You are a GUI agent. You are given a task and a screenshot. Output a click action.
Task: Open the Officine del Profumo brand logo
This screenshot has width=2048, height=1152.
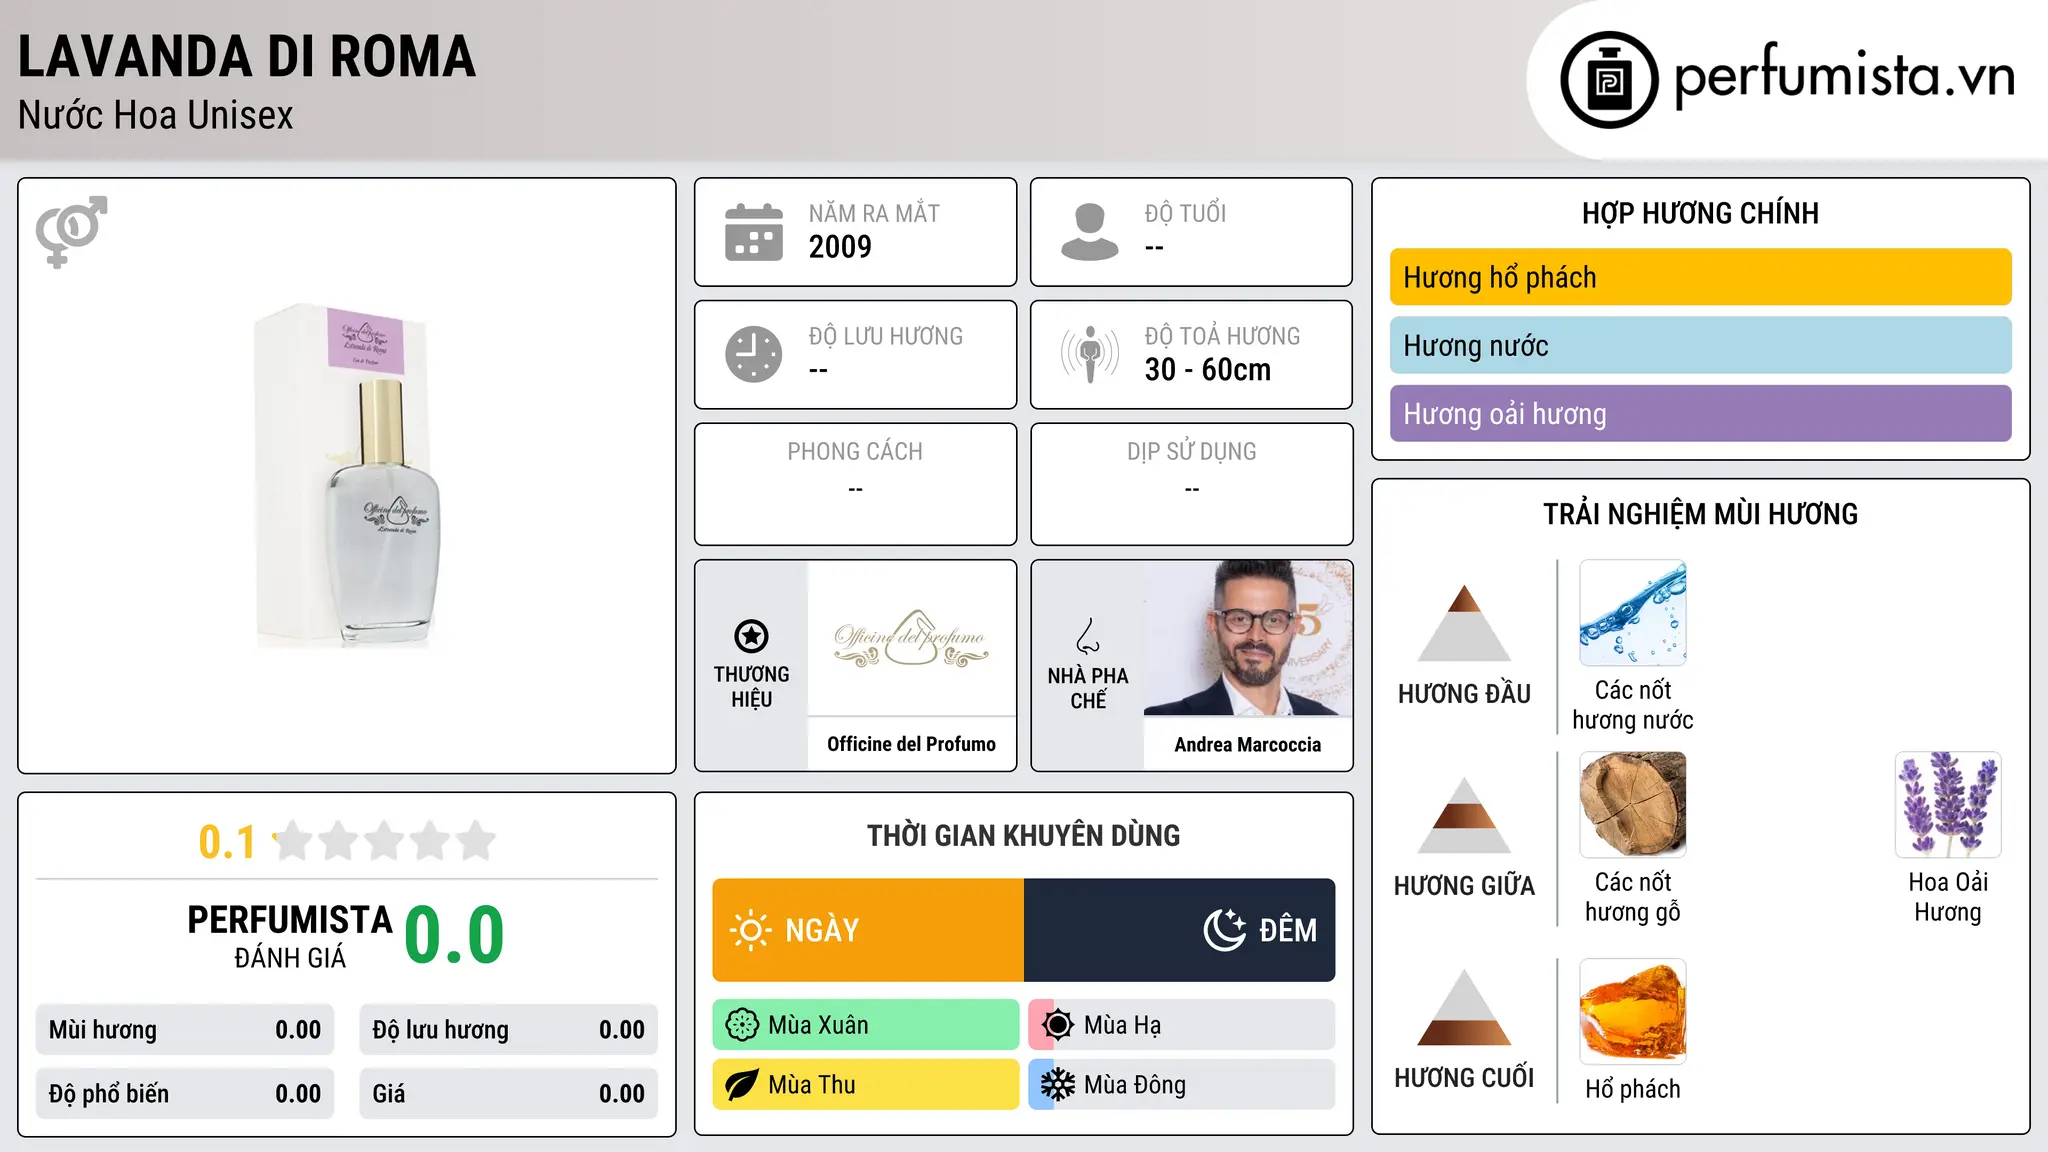(x=911, y=638)
